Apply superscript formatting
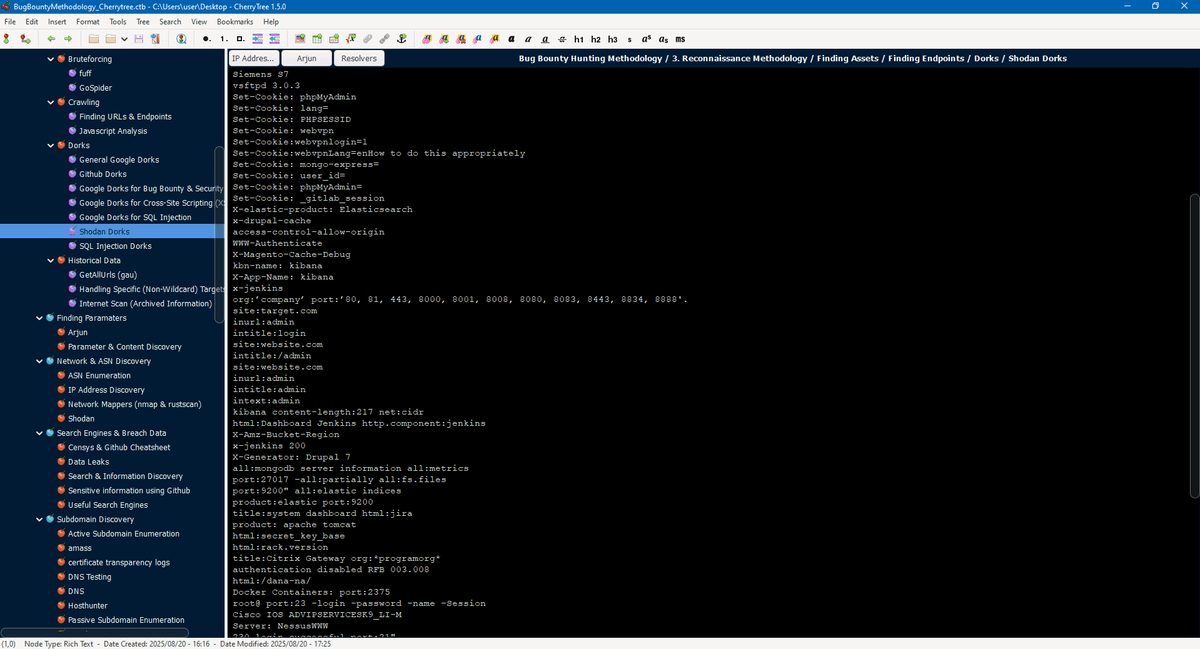1200x649 pixels. 646,39
